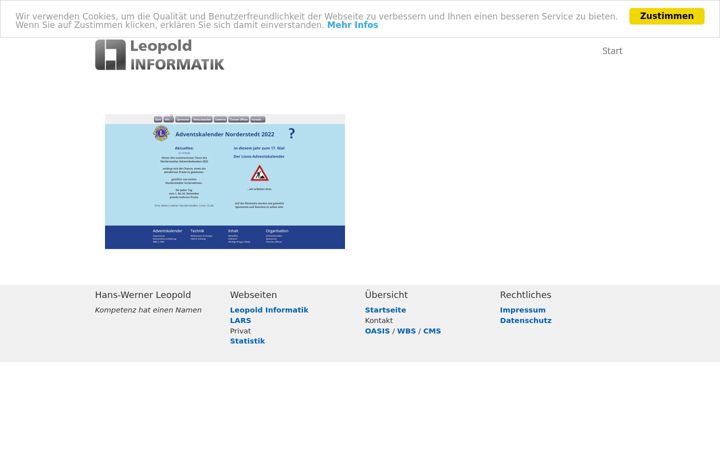This screenshot has width=720, height=450.
Task: Open the Adventskalender Norderstedt 2022 screenshot thumbnail
Action: click(x=225, y=182)
